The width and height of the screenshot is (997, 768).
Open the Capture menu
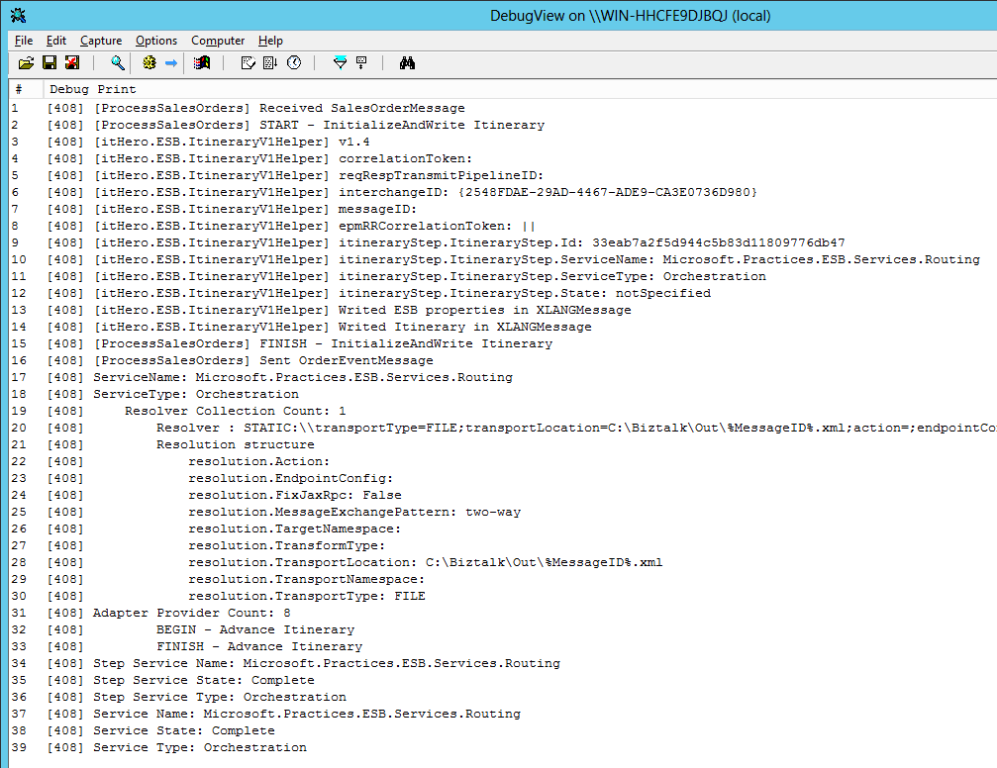tap(100, 41)
